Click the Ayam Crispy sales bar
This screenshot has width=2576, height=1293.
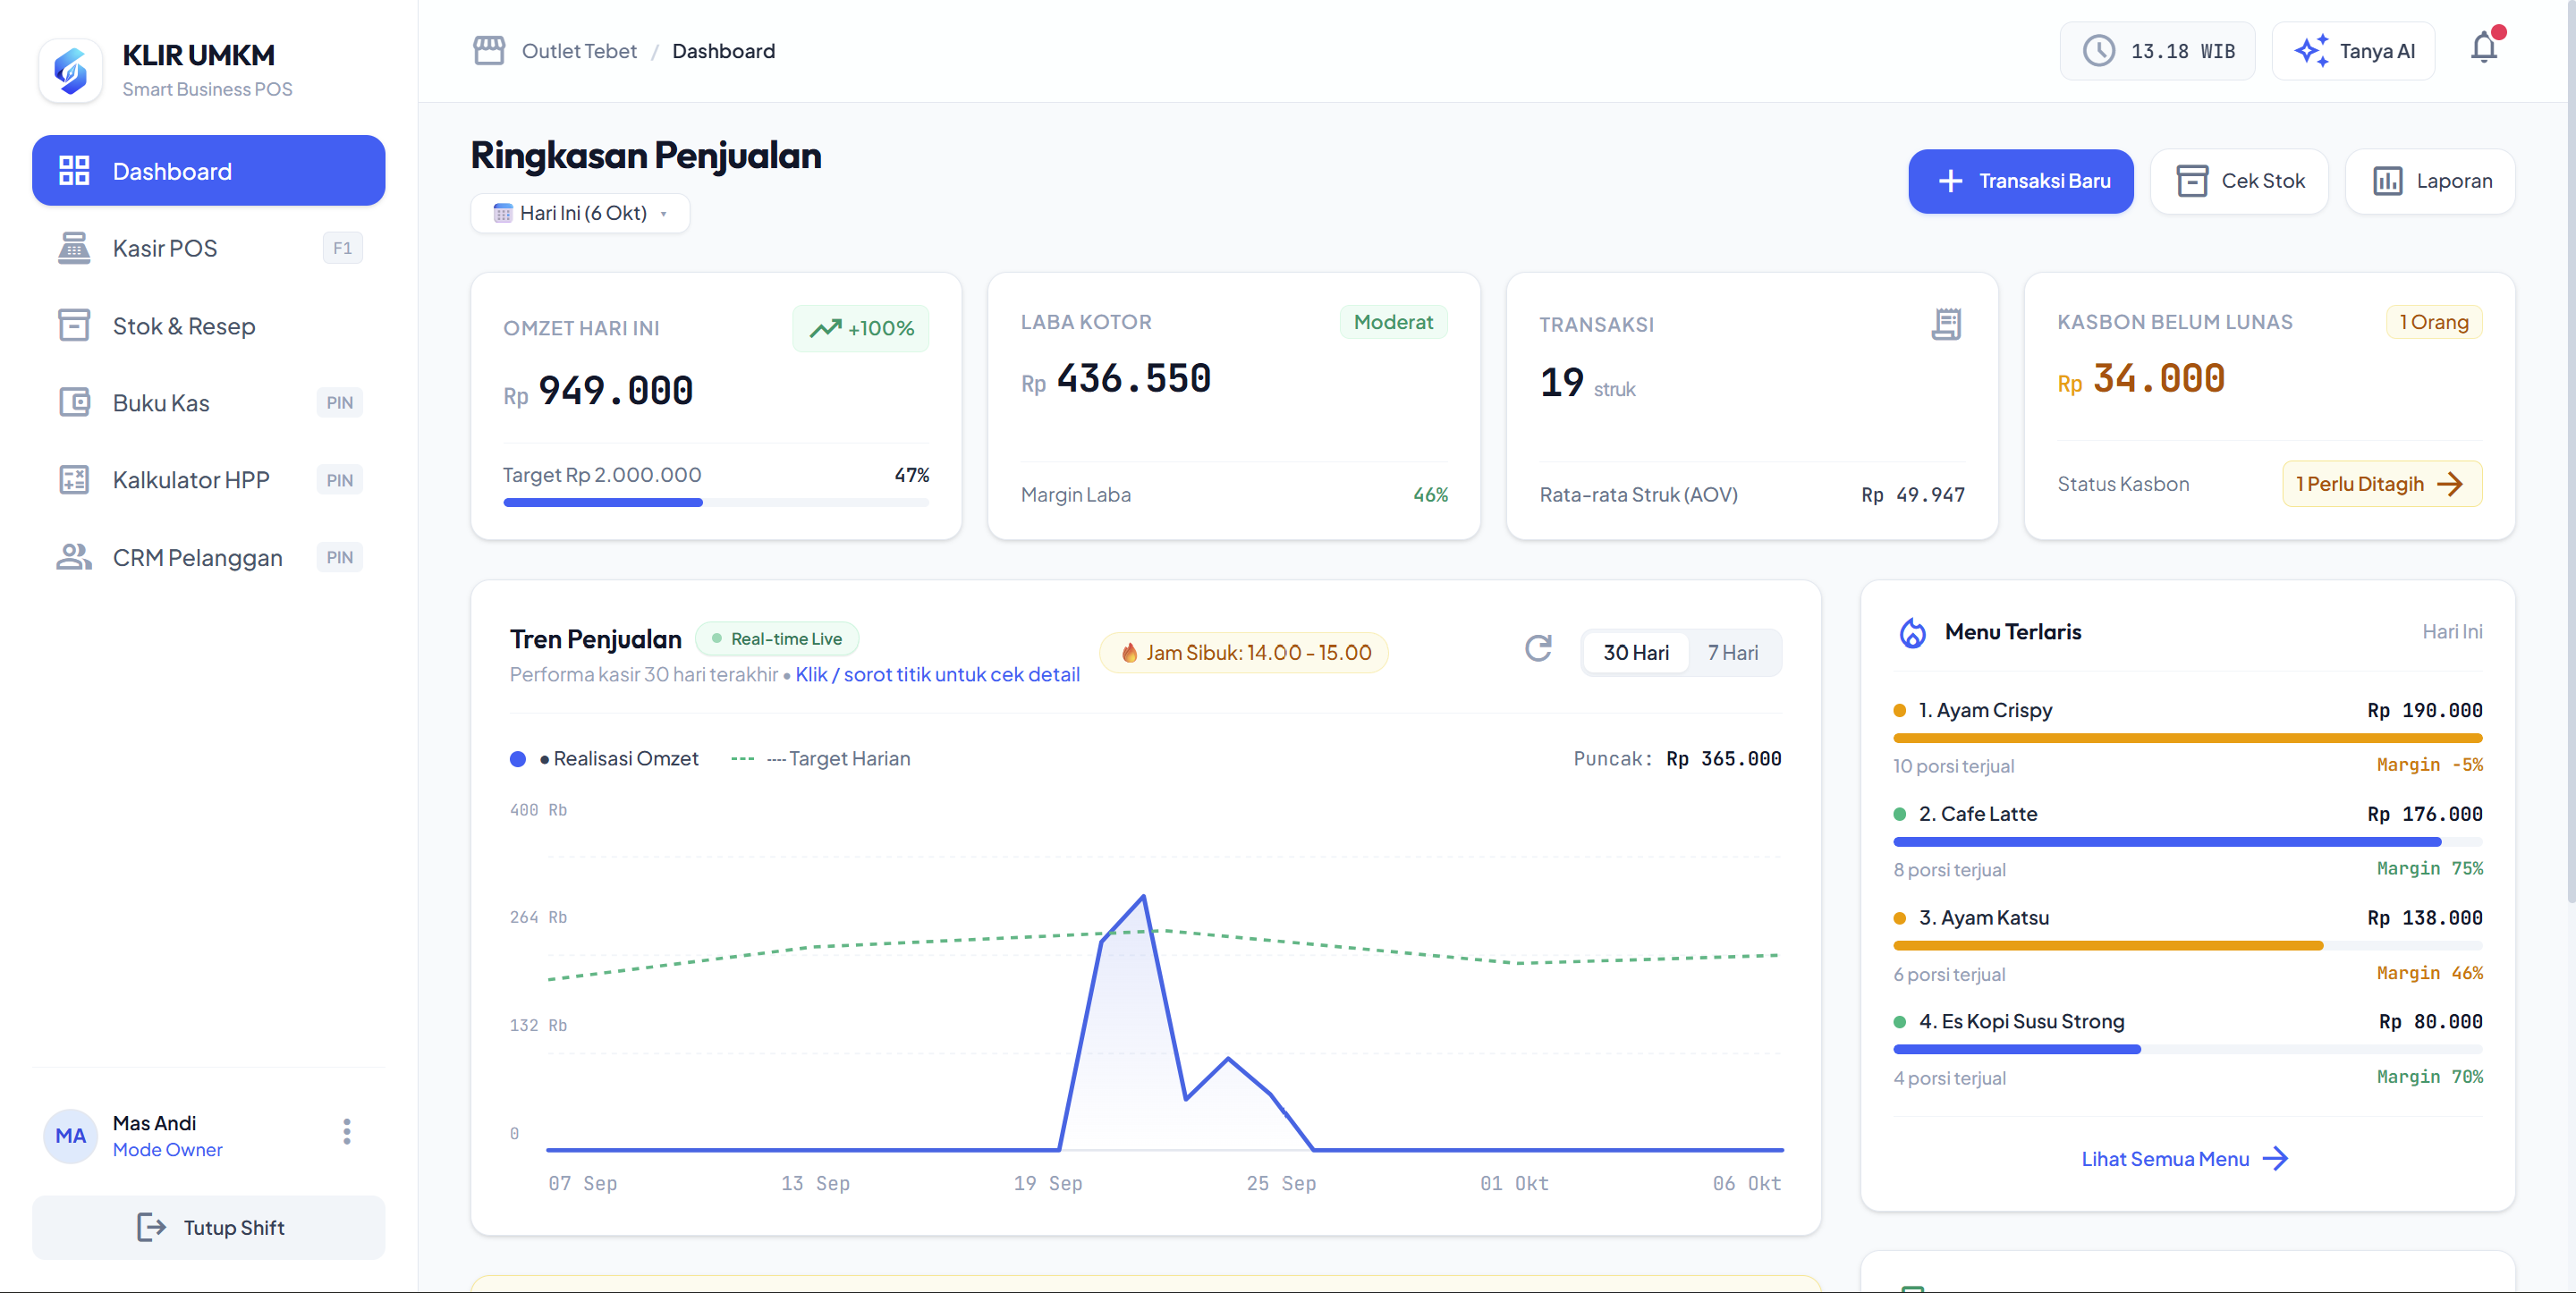2188,738
